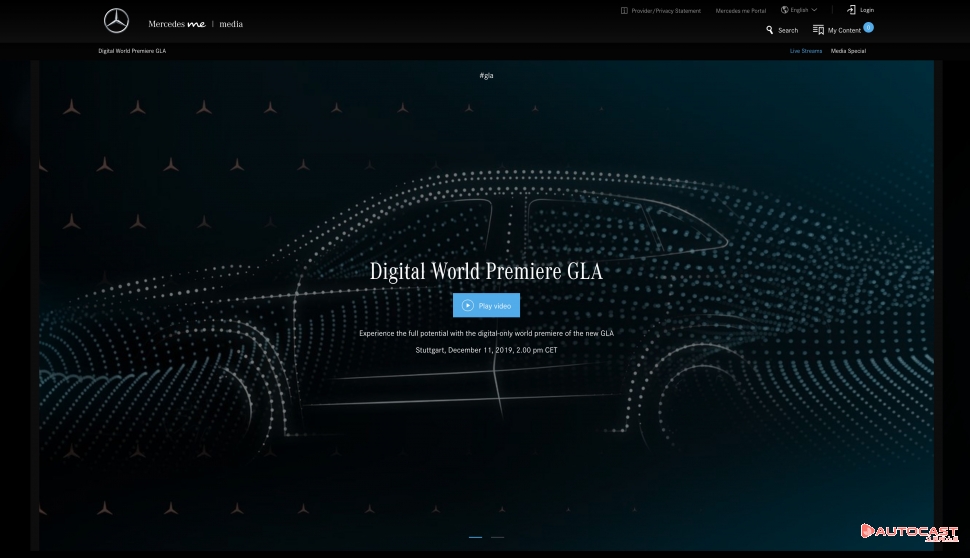Viewport: 970px width, 558px height.
Task: Click the globe language icon
Action: 784,10
